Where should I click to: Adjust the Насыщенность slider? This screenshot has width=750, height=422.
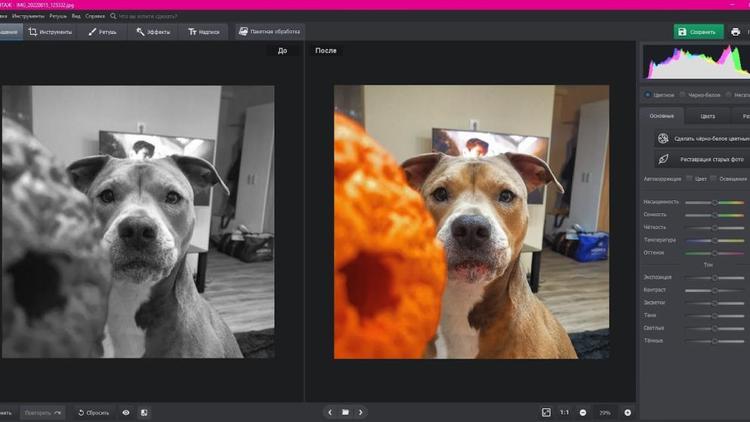click(x=715, y=203)
